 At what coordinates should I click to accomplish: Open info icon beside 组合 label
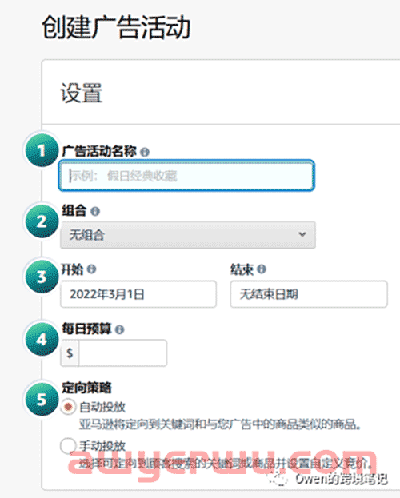[x=95, y=211]
